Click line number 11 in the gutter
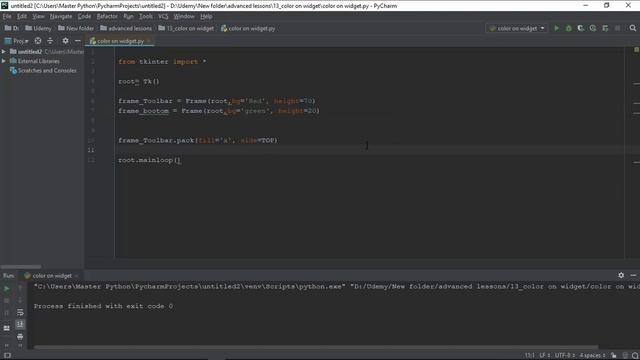 (x=91, y=150)
